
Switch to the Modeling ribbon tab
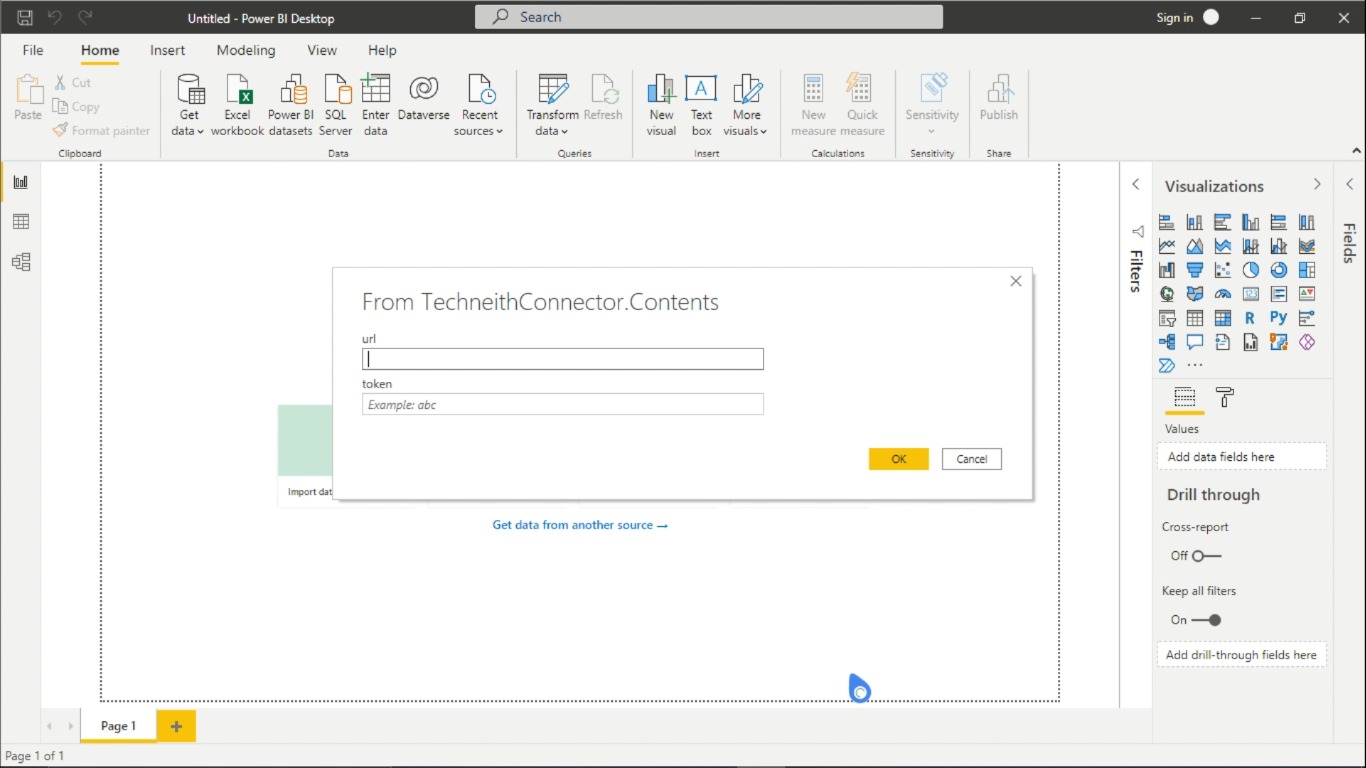tap(246, 50)
